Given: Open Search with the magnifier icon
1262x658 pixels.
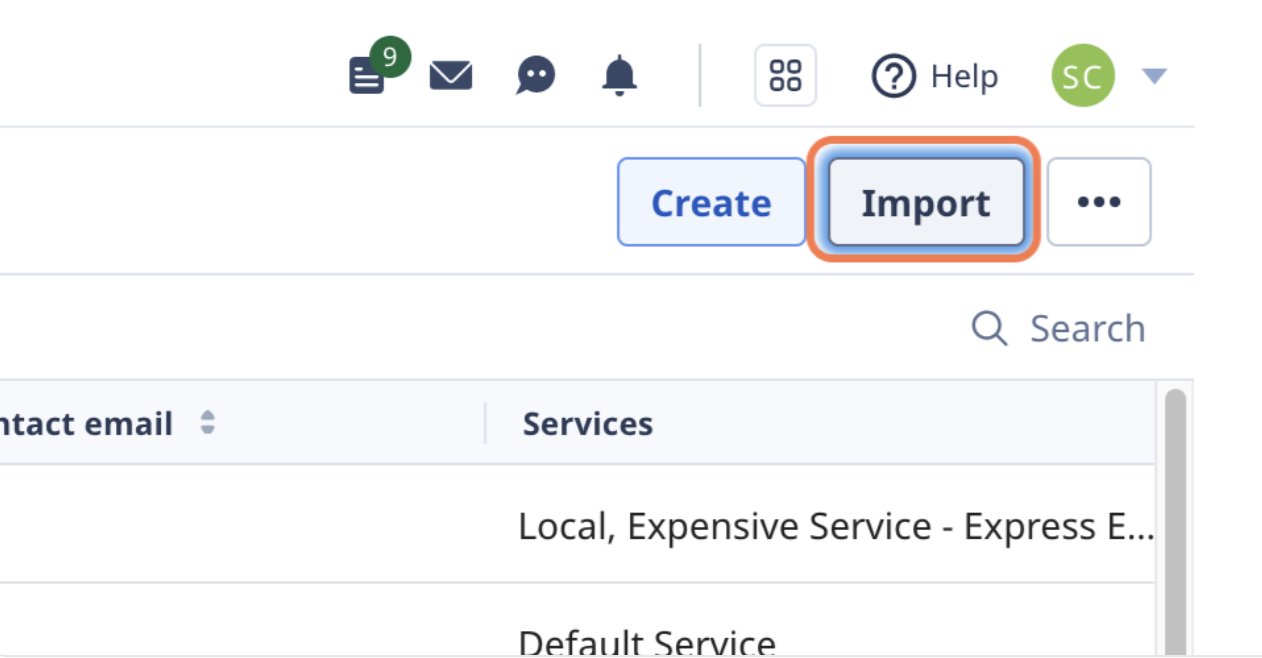Looking at the screenshot, I should 992,328.
